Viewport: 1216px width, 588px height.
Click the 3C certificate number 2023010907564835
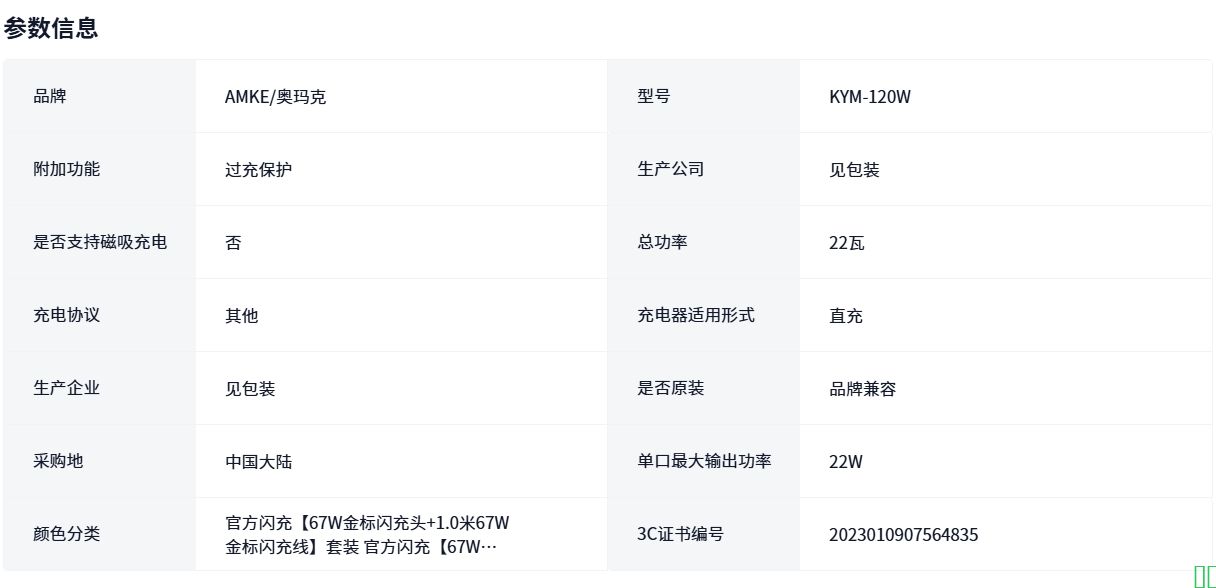pos(903,535)
